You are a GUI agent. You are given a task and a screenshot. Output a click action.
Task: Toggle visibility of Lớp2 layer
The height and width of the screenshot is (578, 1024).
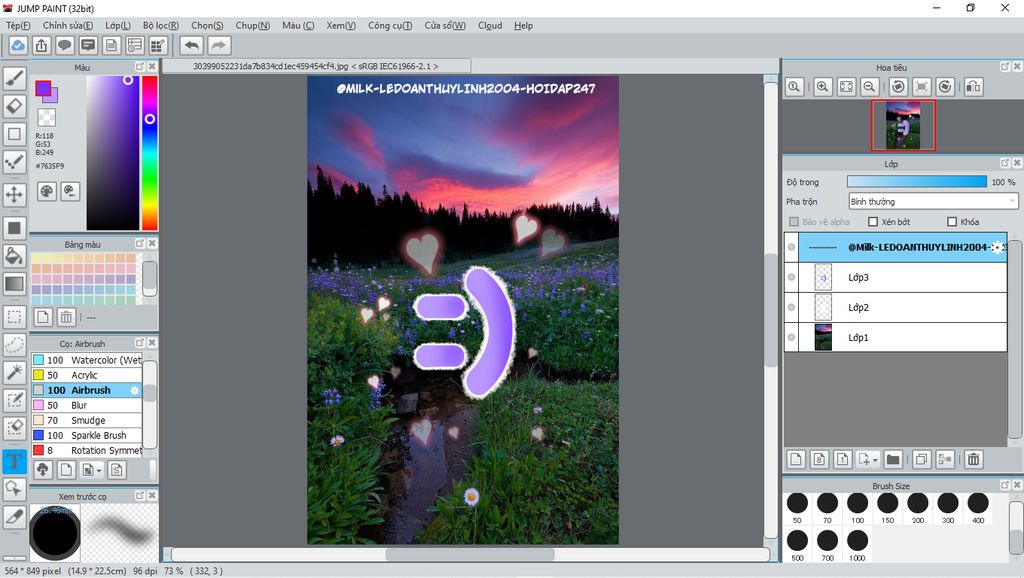(792, 307)
